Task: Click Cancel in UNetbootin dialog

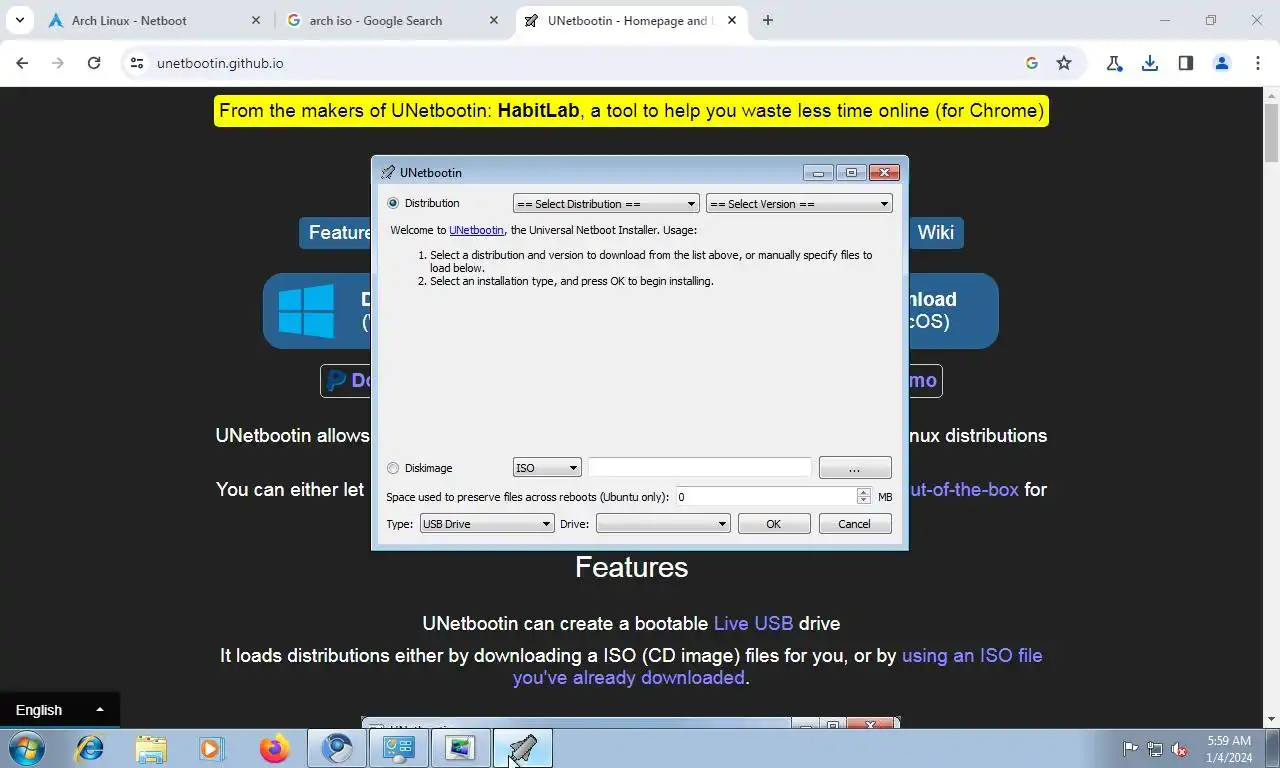Action: (x=855, y=524)
